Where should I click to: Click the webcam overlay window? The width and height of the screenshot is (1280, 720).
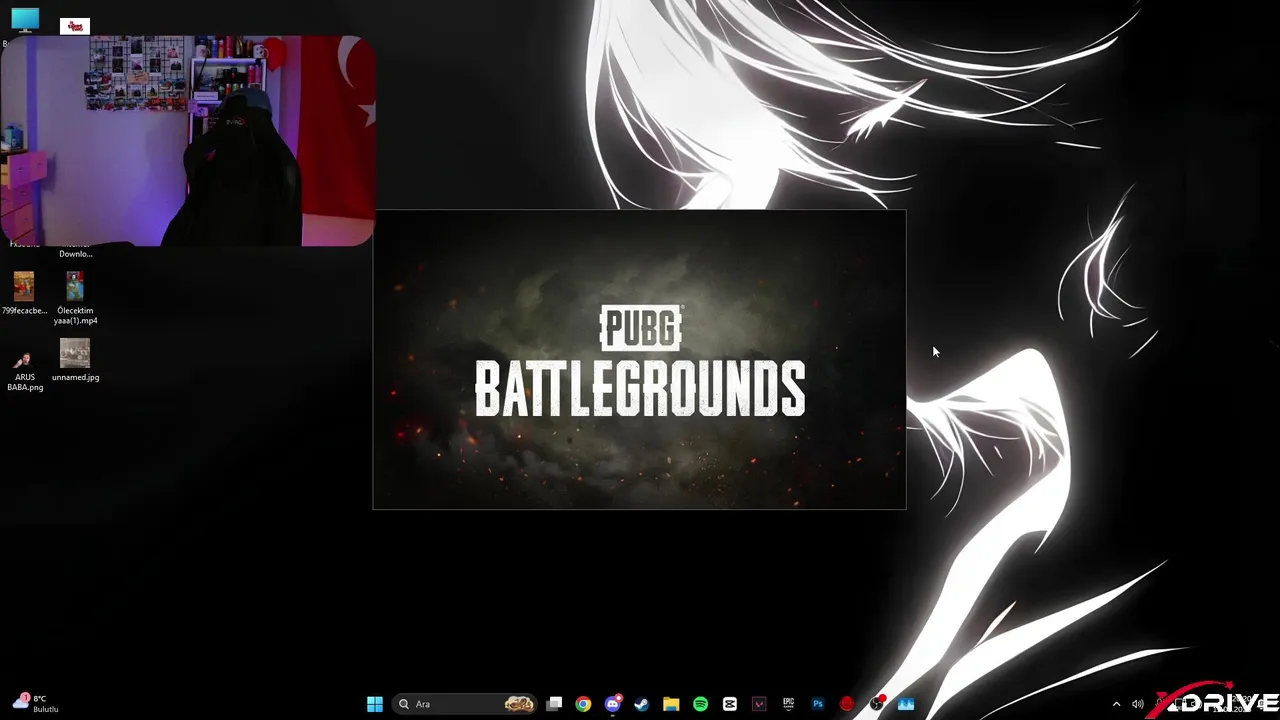tap(188, 140)
